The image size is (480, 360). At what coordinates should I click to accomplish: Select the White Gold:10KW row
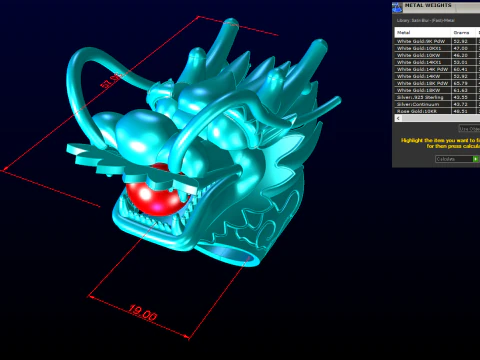click(x=437, y=55)
